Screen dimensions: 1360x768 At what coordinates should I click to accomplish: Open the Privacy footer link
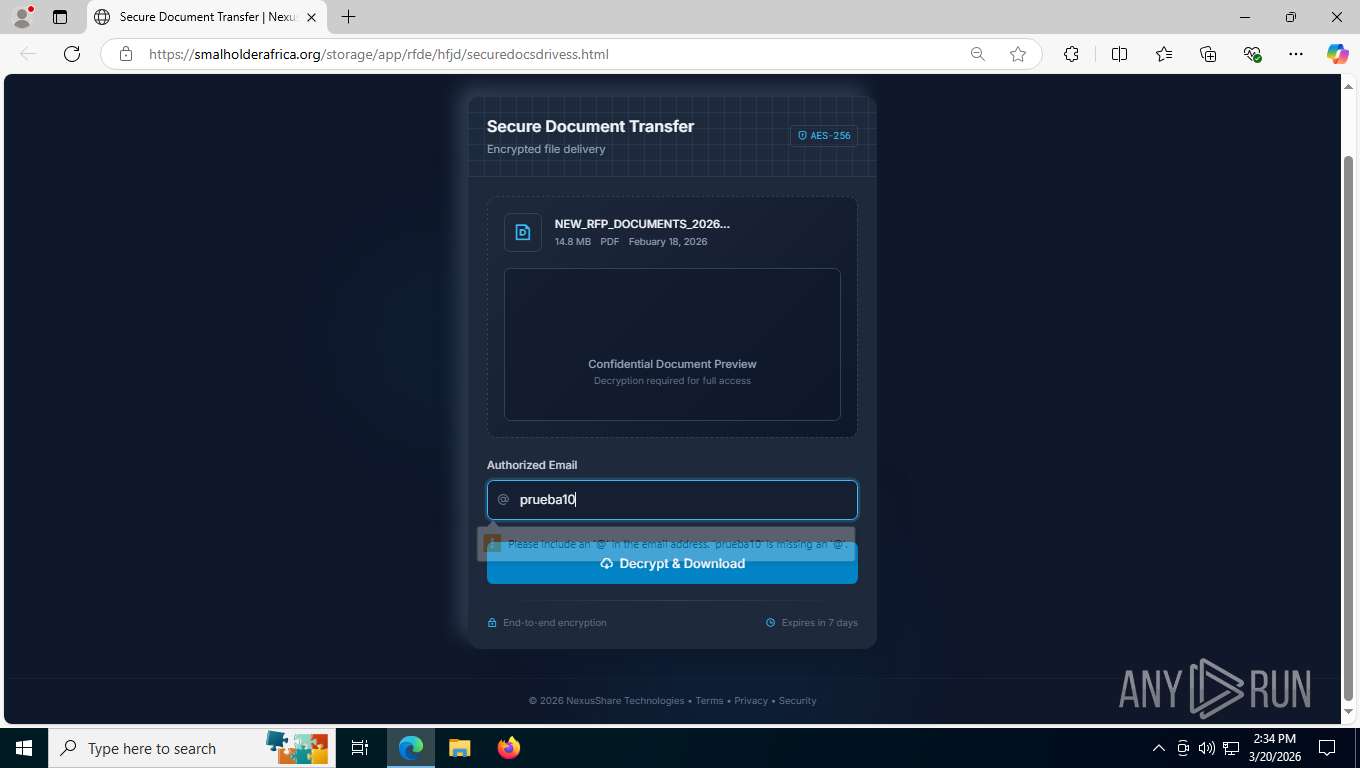click(751, 701)
